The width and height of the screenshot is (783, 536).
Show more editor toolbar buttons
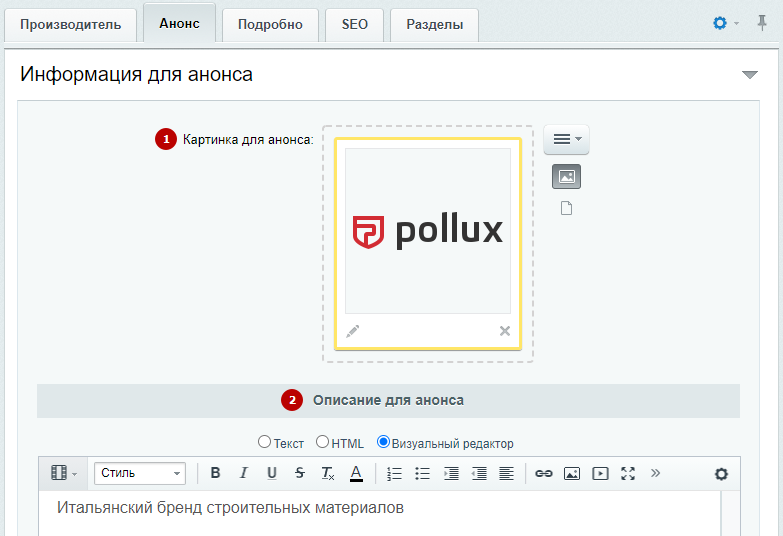pyautogui.click(x=655, y=473)
